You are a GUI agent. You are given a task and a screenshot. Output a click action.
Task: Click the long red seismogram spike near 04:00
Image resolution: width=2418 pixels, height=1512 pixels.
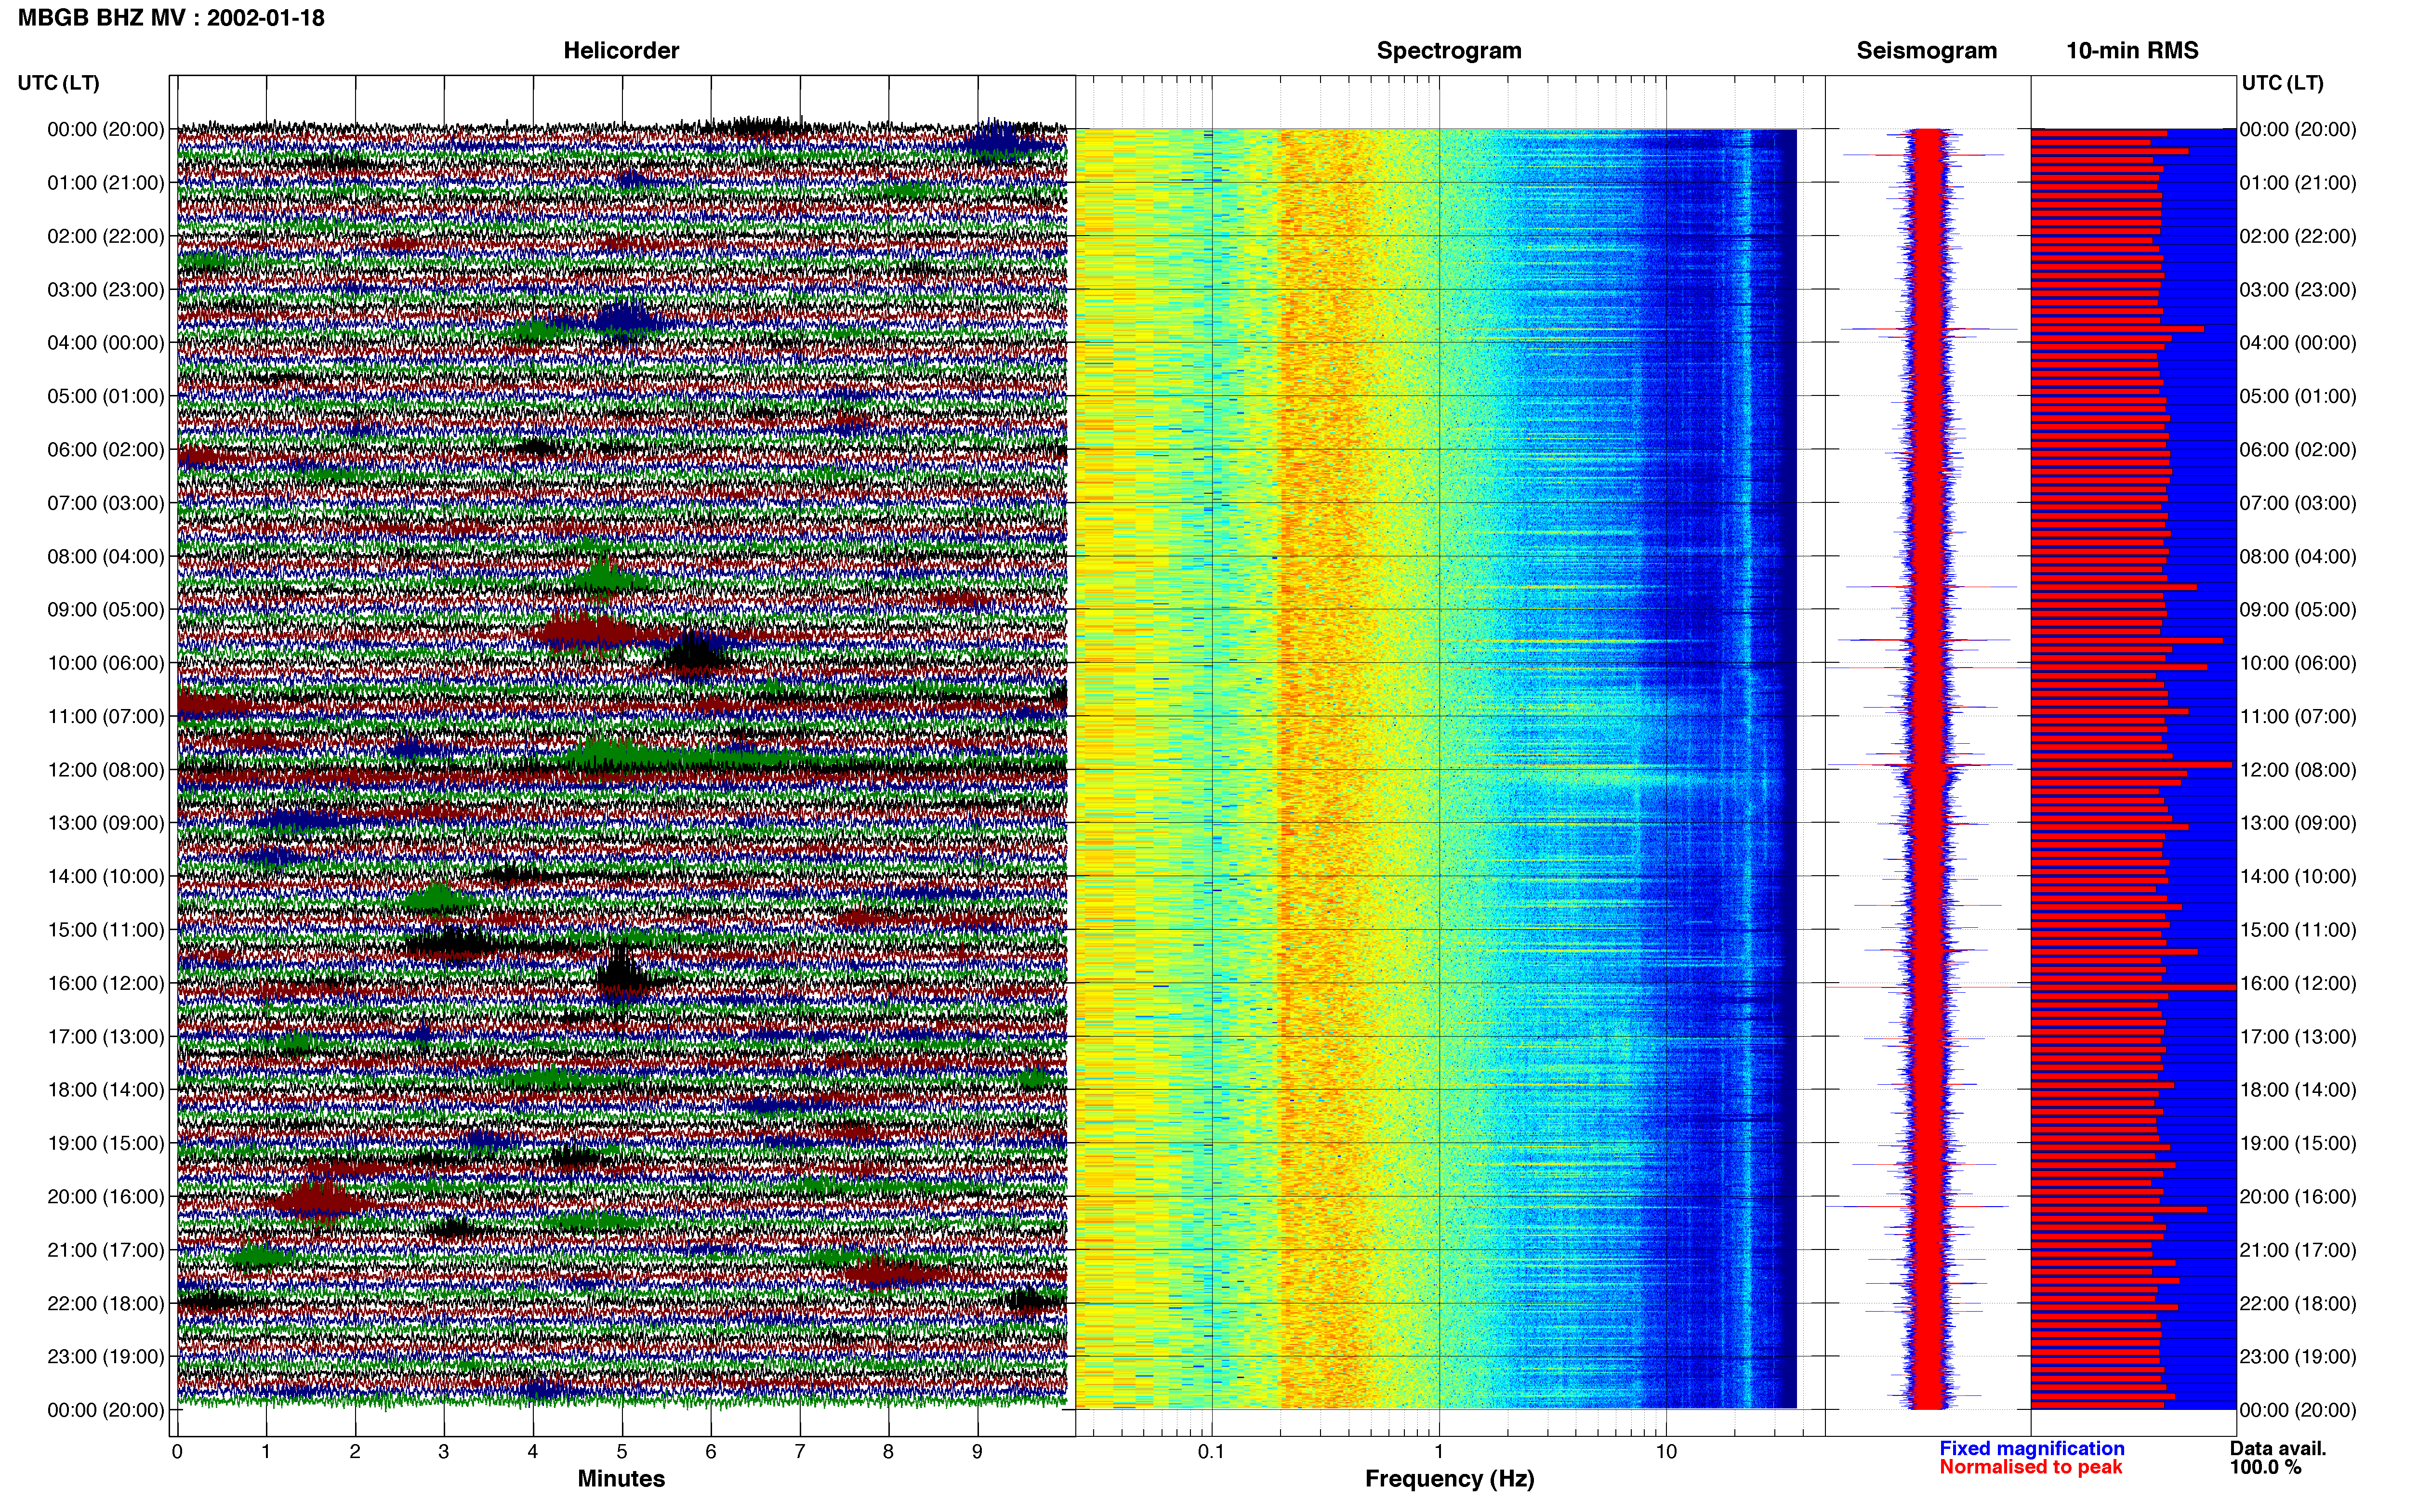click(x=1930, y=328)
